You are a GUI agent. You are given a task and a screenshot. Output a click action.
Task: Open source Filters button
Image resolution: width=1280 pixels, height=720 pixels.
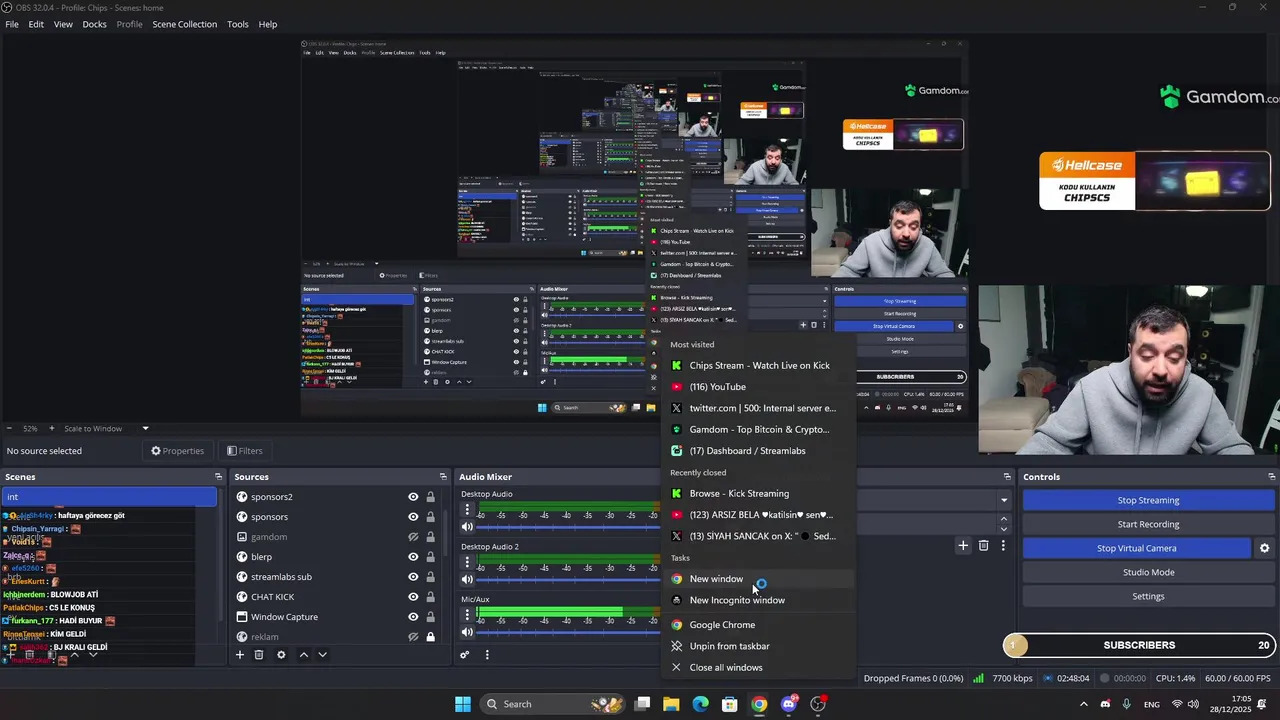pyautogui.click(x=245, y=451)
